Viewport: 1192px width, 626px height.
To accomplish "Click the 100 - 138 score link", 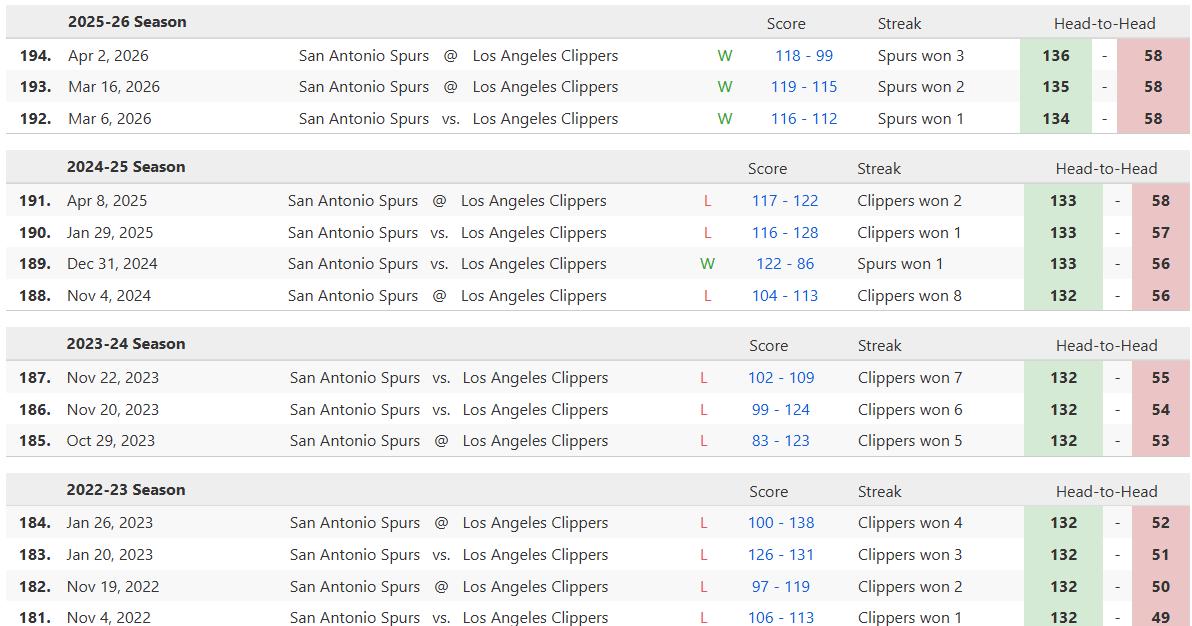I will click(780, 523).
